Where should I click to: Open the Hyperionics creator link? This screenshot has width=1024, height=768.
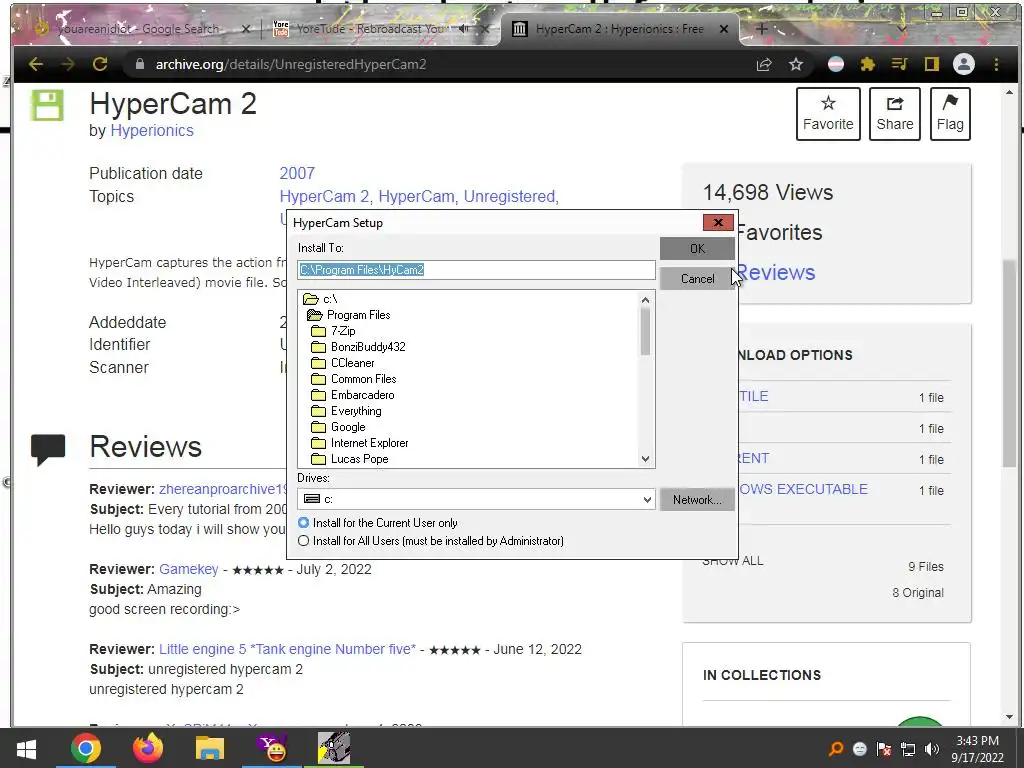(152, 131)
